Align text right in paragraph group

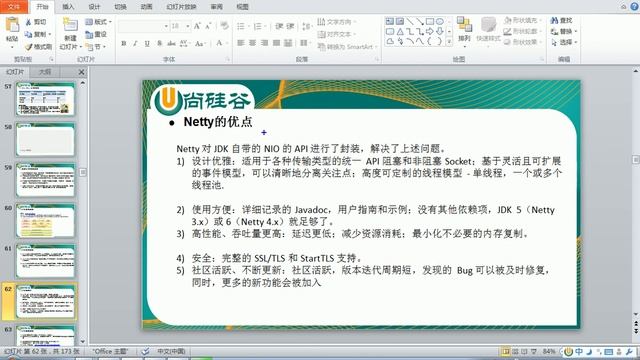264,43
